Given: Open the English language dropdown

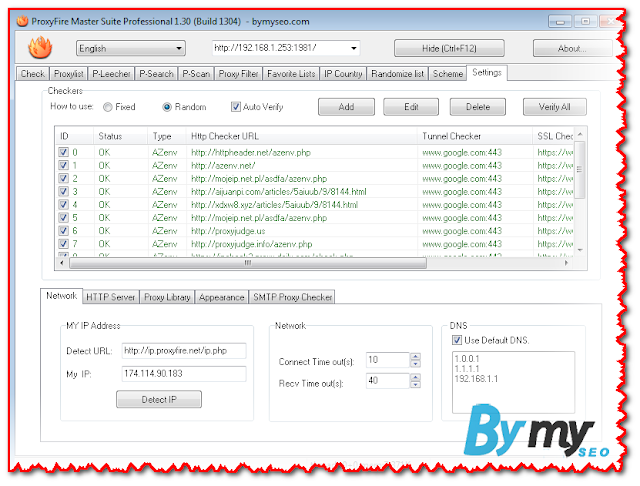Looking at the screenshot, I should tap(131, 48).
